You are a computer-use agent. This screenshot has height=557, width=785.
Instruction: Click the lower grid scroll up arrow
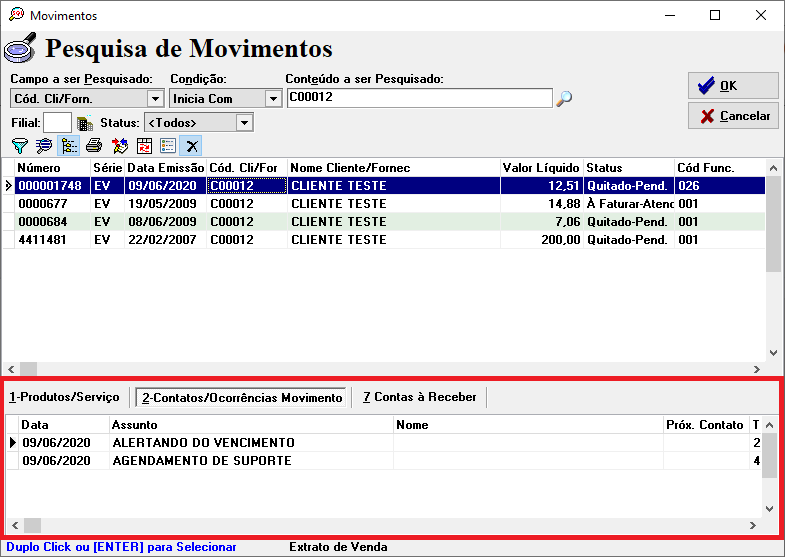(x=769, y=425)
